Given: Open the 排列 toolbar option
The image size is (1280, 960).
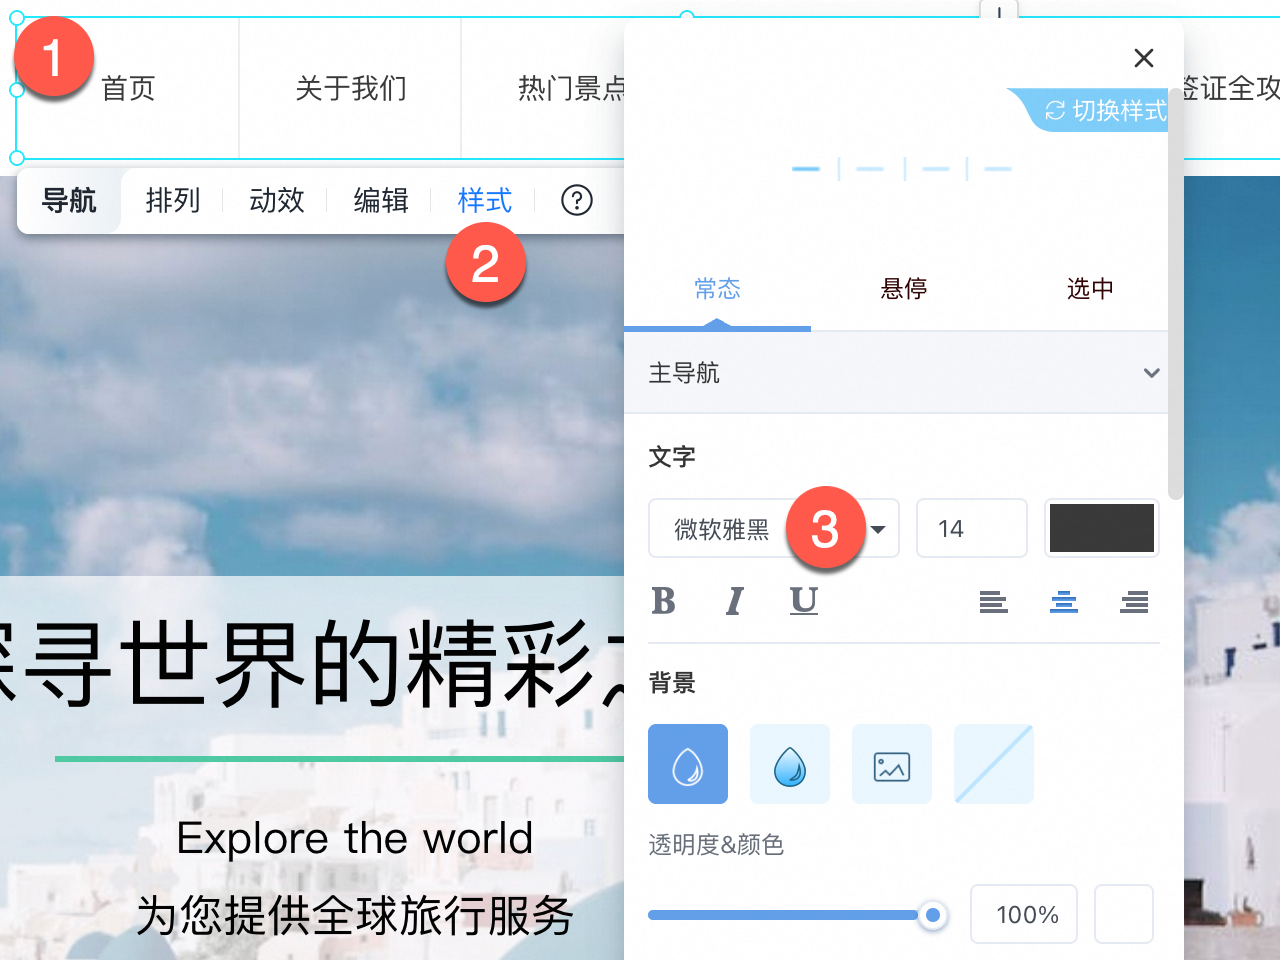Looking at the screenshot, I should pos(173,200).
